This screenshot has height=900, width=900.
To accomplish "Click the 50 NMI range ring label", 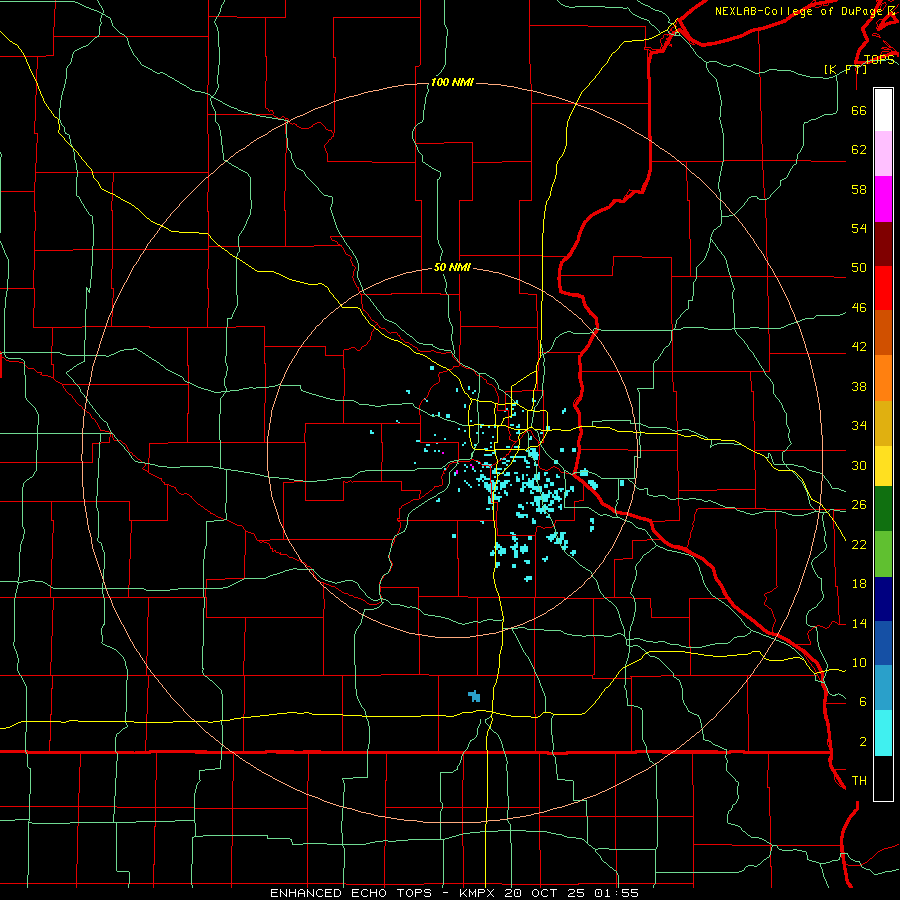I will [x=452, y=267].
